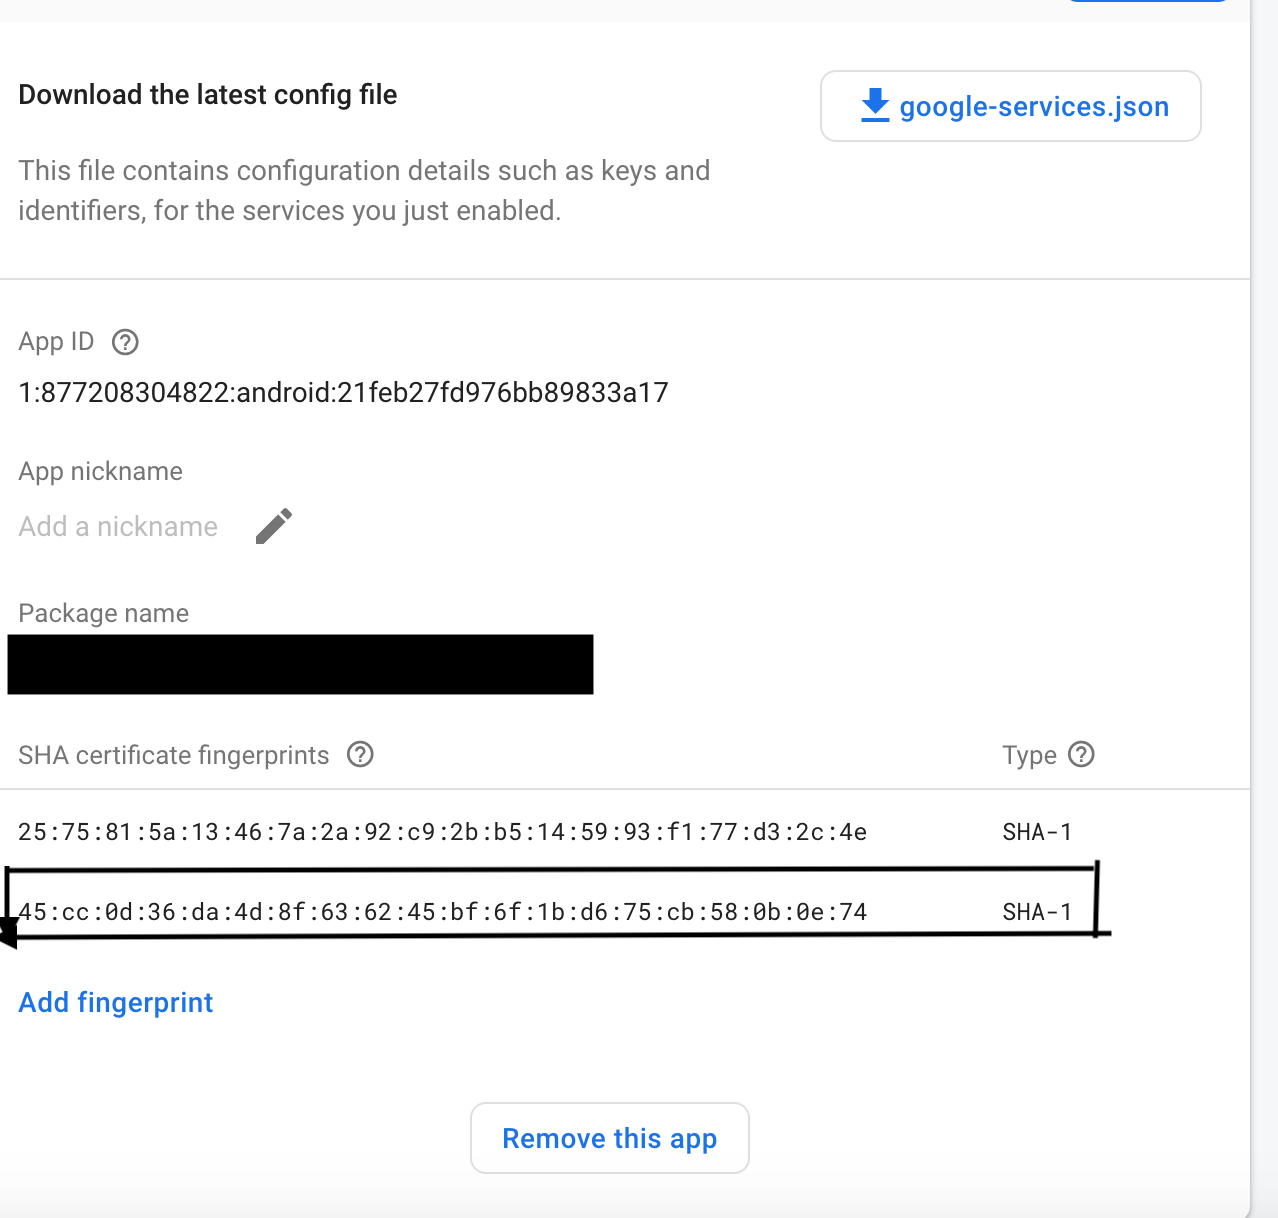Click the SHA-1 label of the first fingerprint row

coord(1037,831)
